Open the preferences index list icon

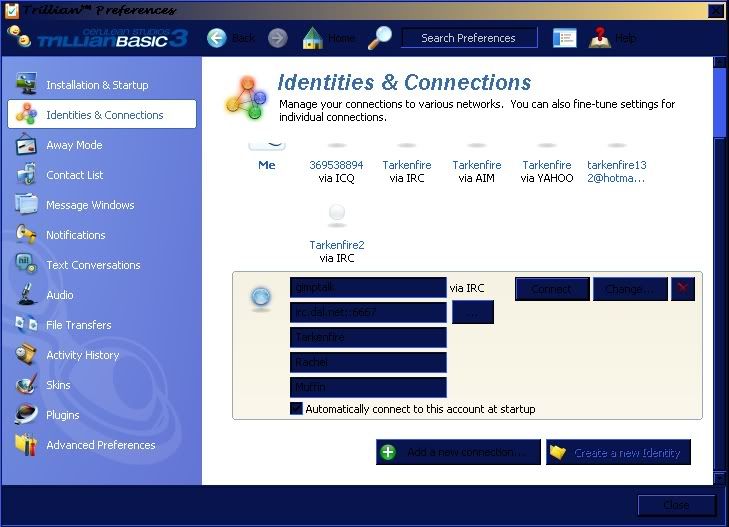point(564,38)
